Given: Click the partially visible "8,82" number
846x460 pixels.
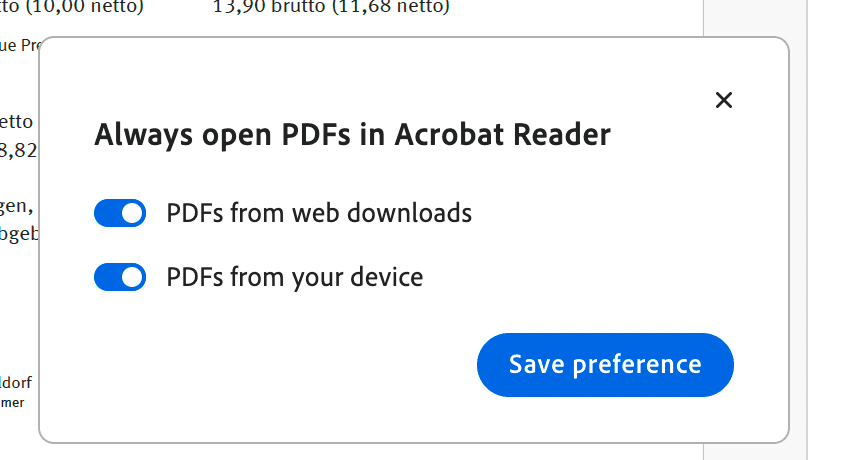Looking at the screenshot, I should point(17,151).
